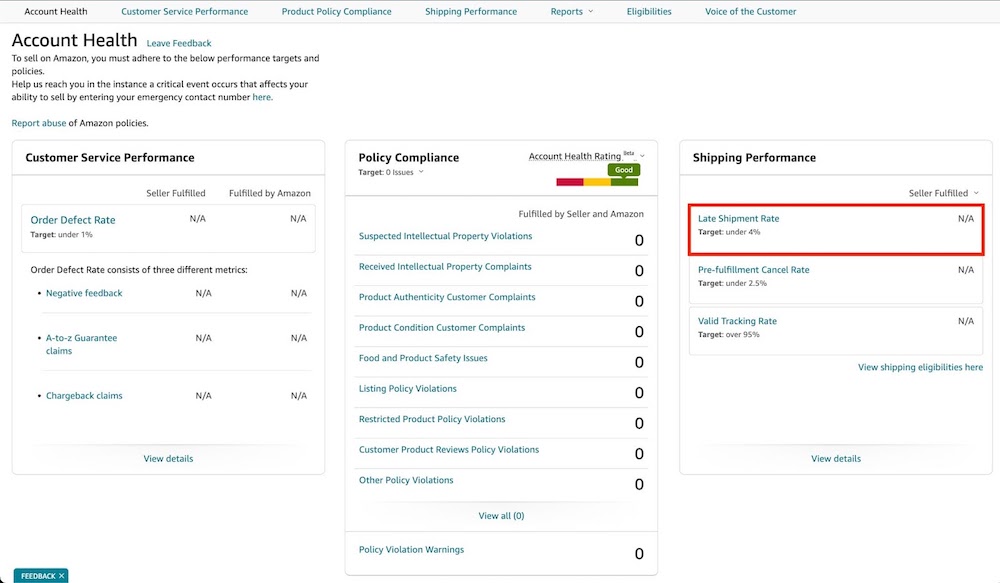
Task: Open Product Condition Customer Complaints
Action: pyautogui.click(x=441, y=328)
